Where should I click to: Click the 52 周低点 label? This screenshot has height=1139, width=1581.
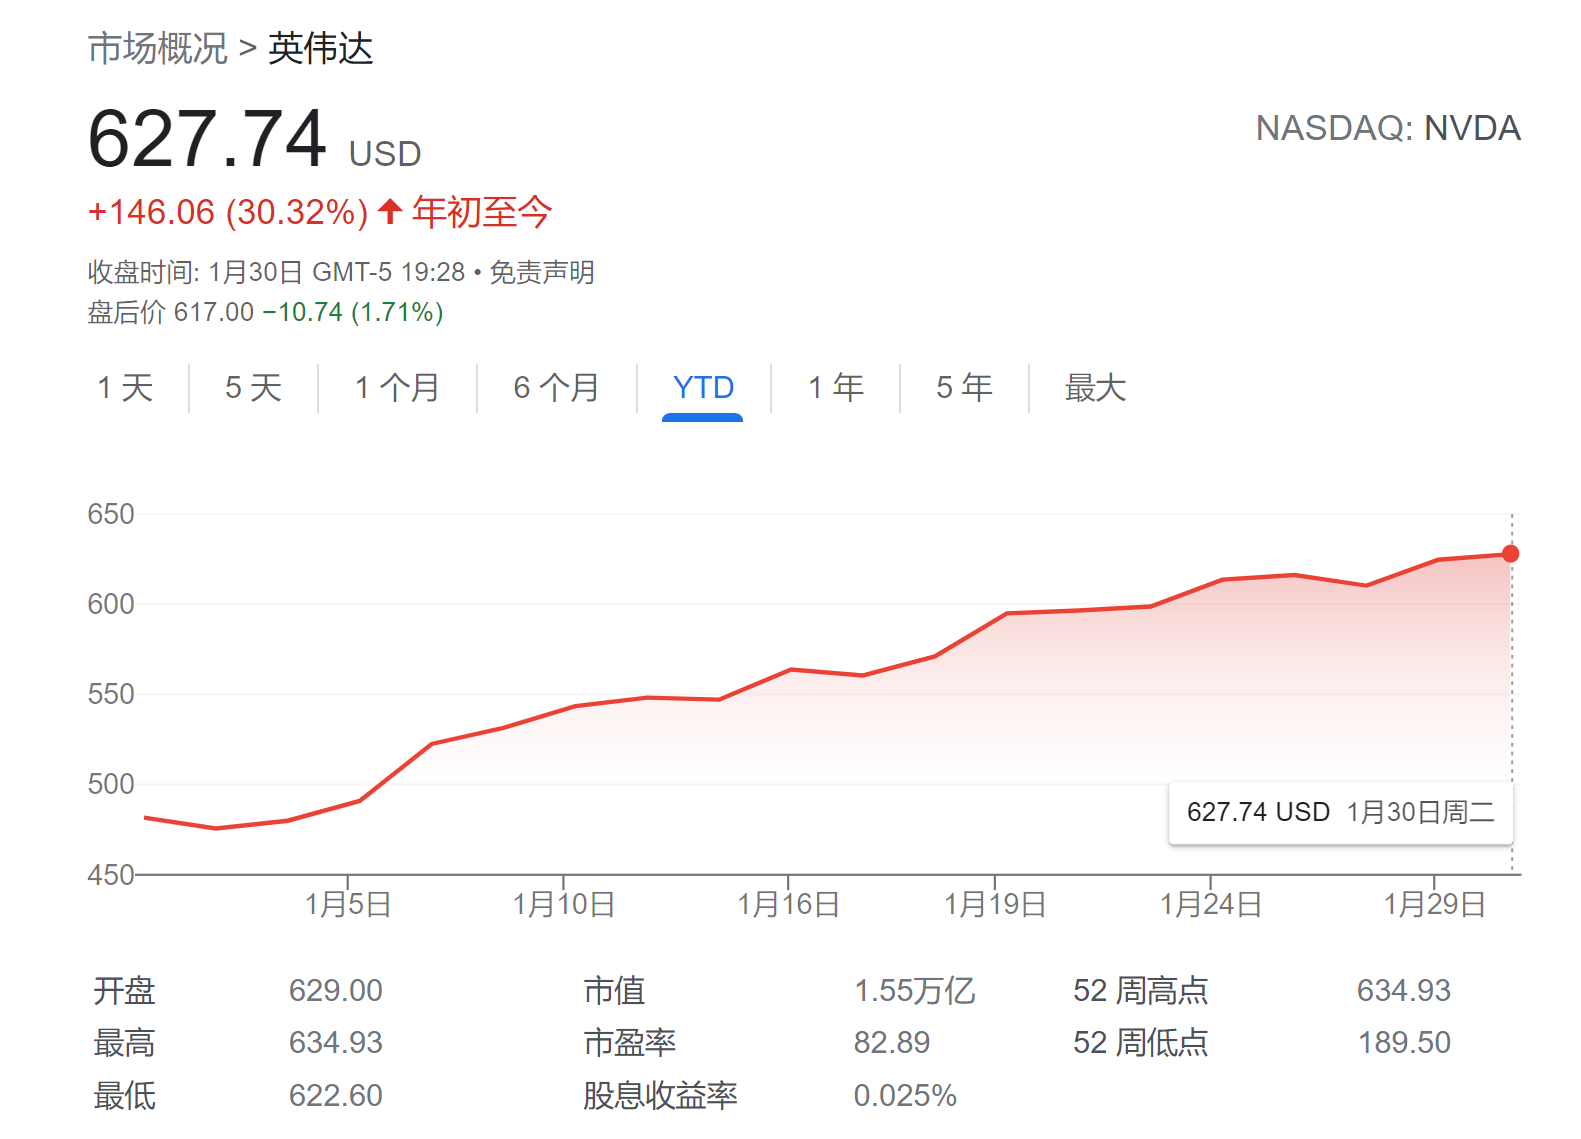coord(1141,1043)
